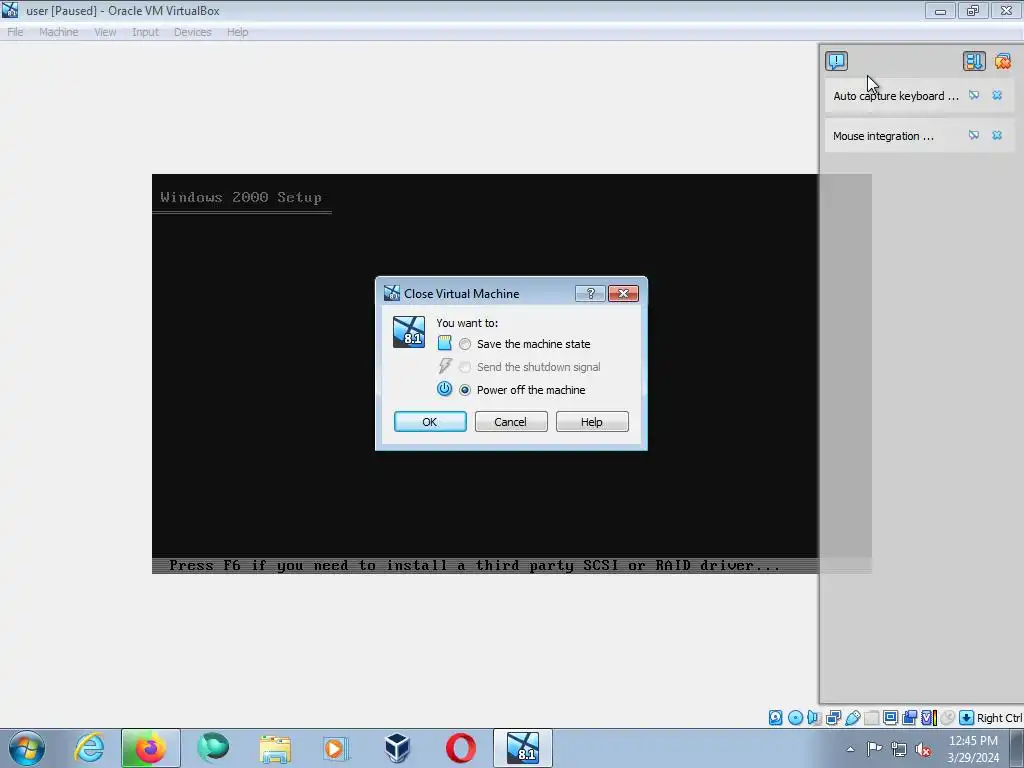The image size is (1024, 768).
Task: Dismiss the Auto capture keyboard notification
Action: coord(997,95)
